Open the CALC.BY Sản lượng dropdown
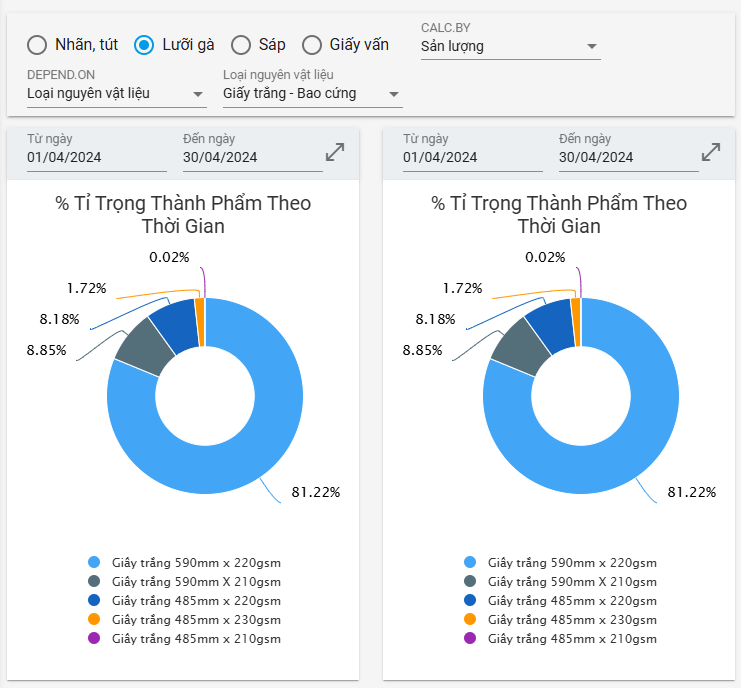 pos(510,47)
